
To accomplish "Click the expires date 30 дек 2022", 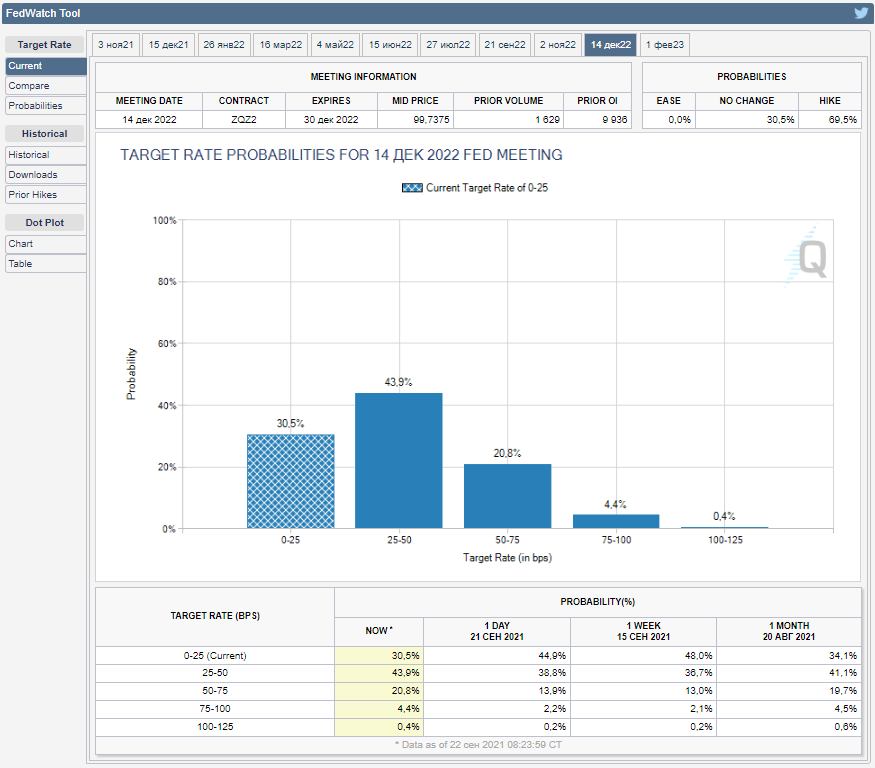I will [331, 119].
